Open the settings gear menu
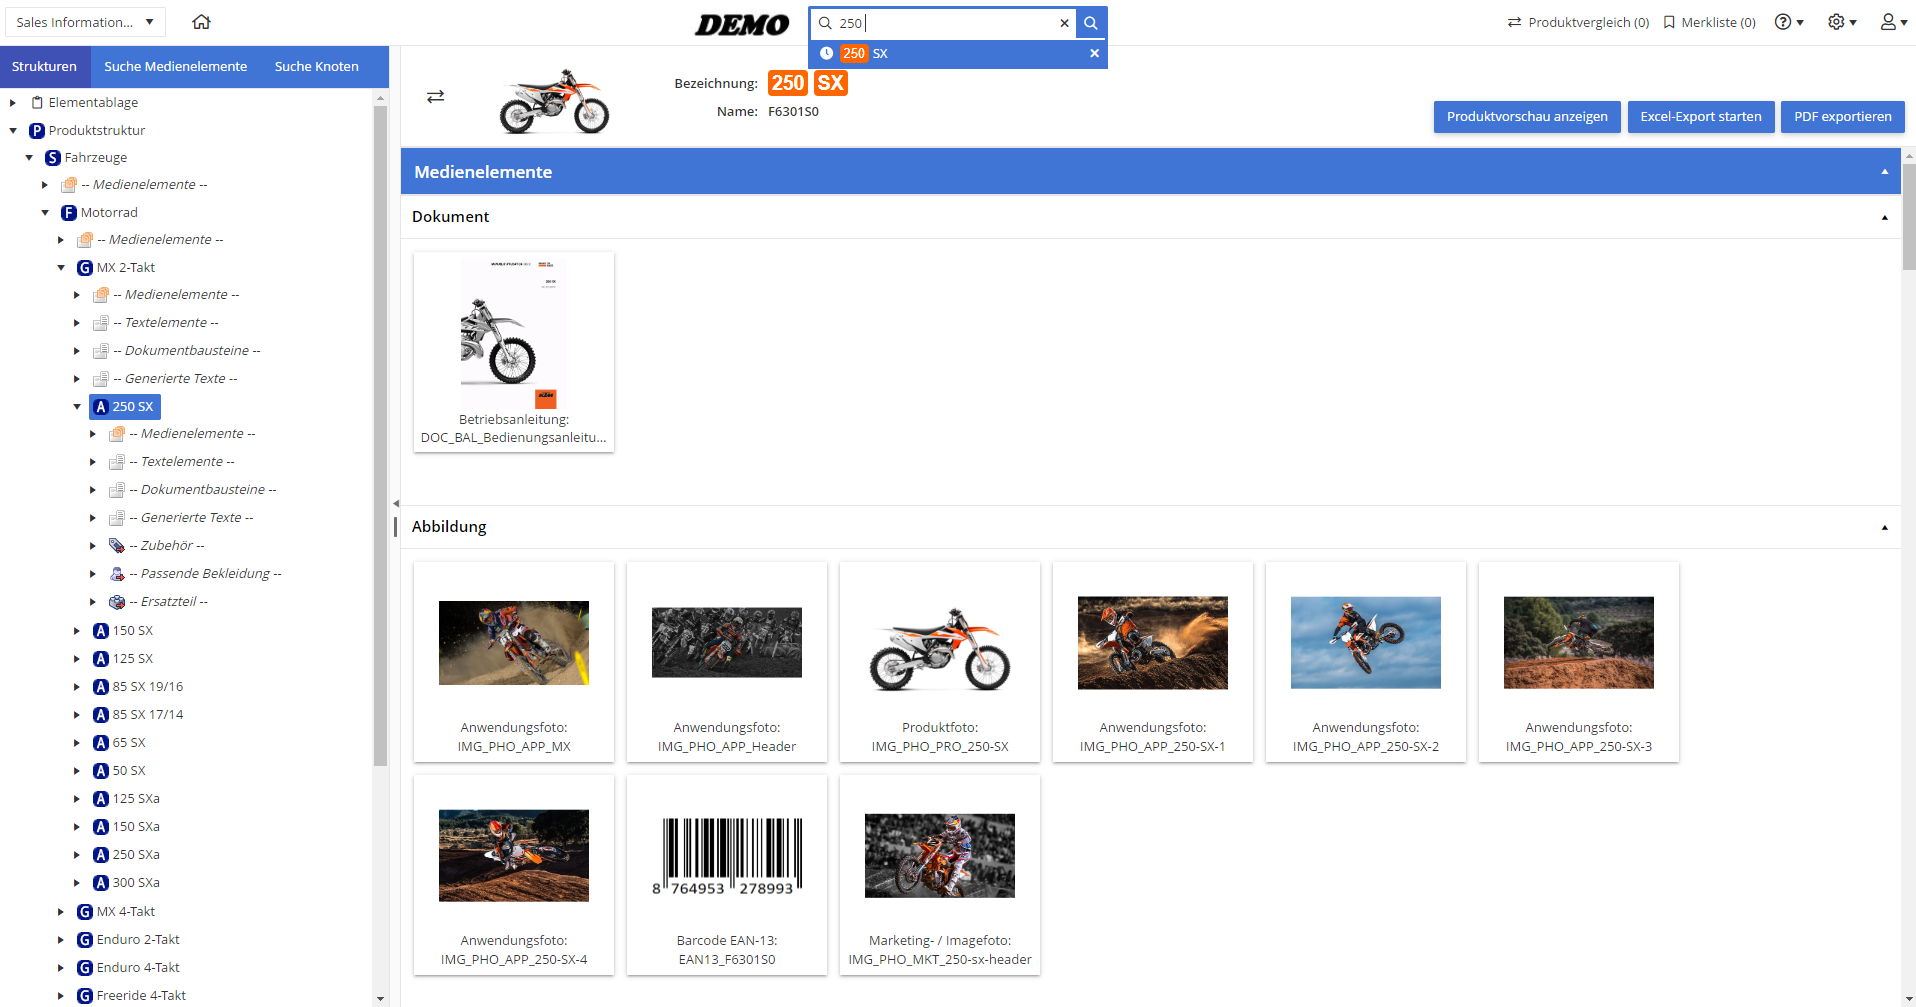Image resolution: width=1916 pixels, height=1007 pixels. 1842,22
